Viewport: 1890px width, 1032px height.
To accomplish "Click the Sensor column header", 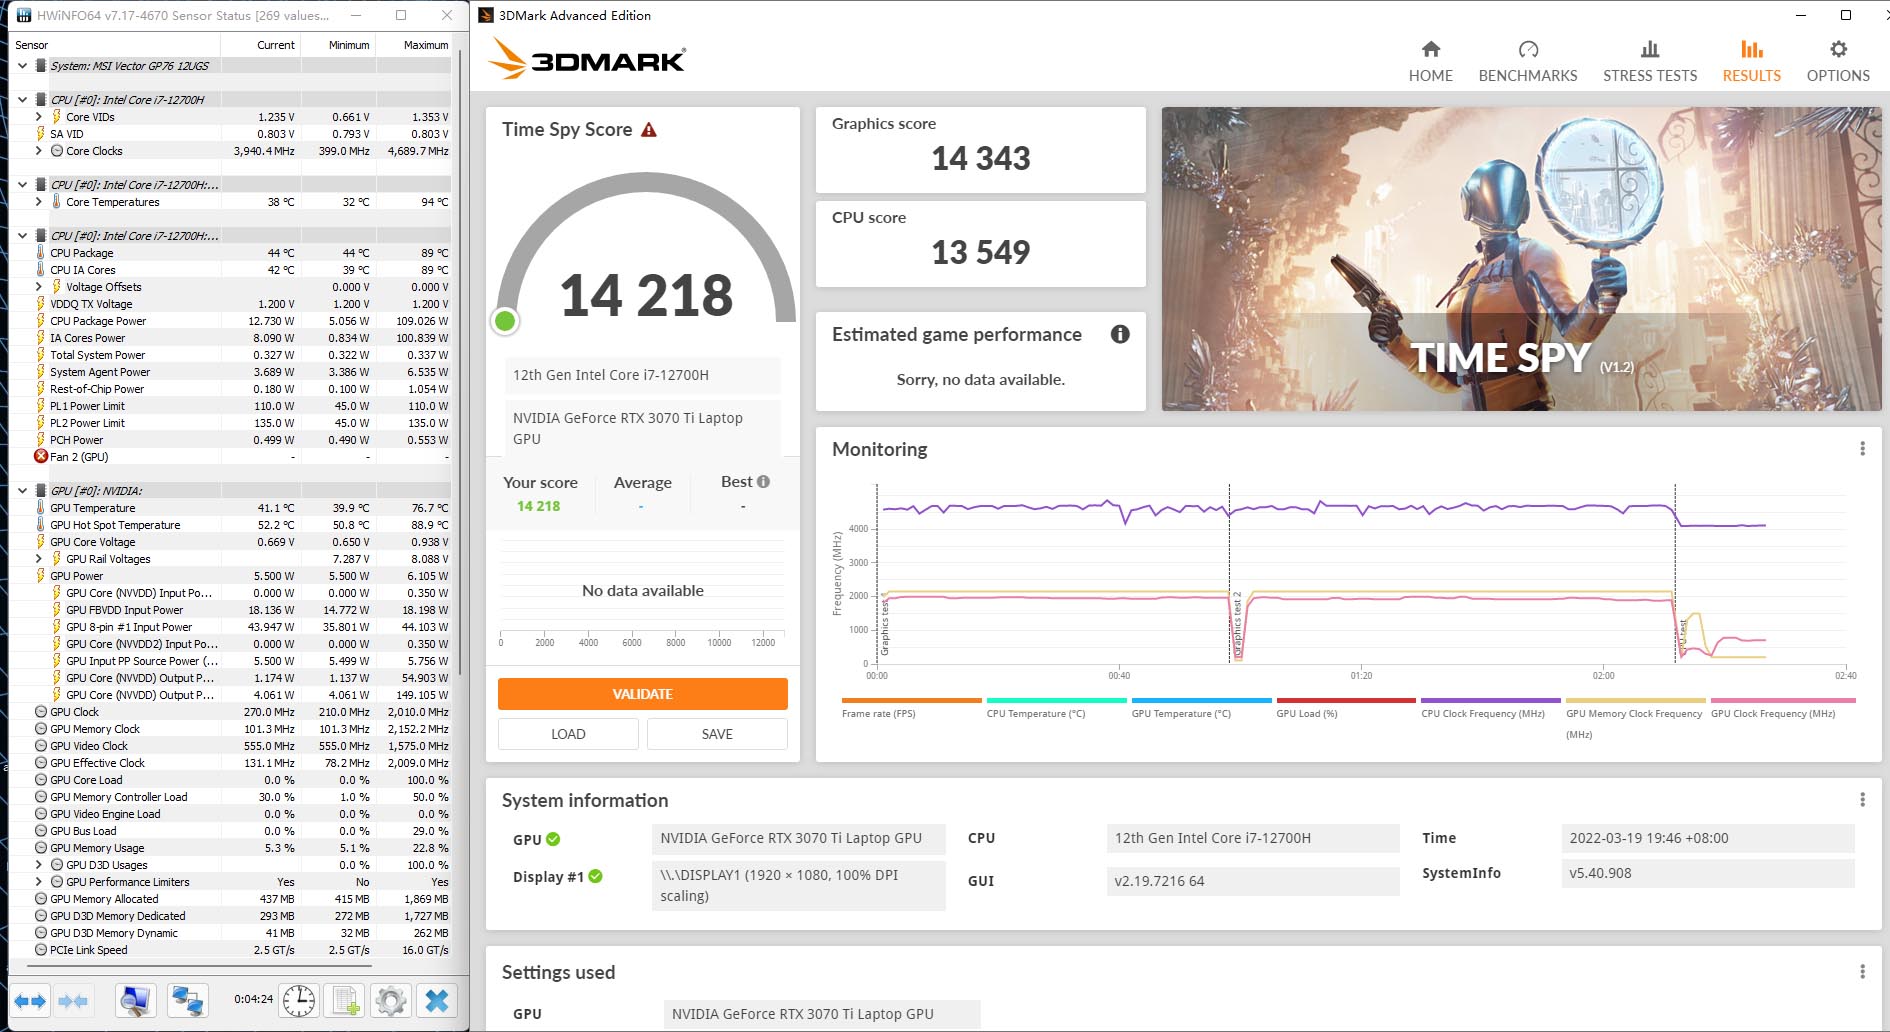I will [115, 45].
